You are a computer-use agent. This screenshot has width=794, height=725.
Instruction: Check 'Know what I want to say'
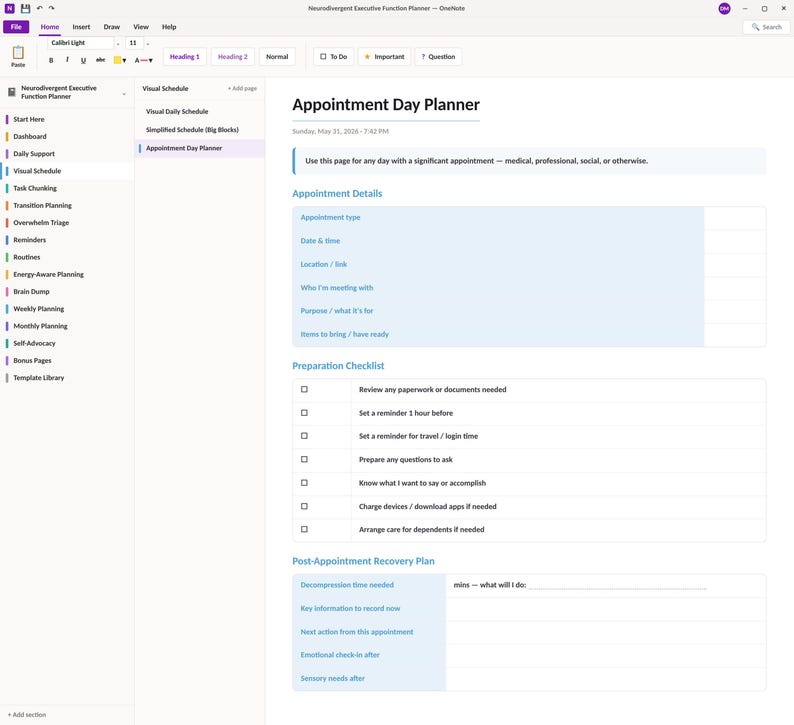tap(304, 482)
